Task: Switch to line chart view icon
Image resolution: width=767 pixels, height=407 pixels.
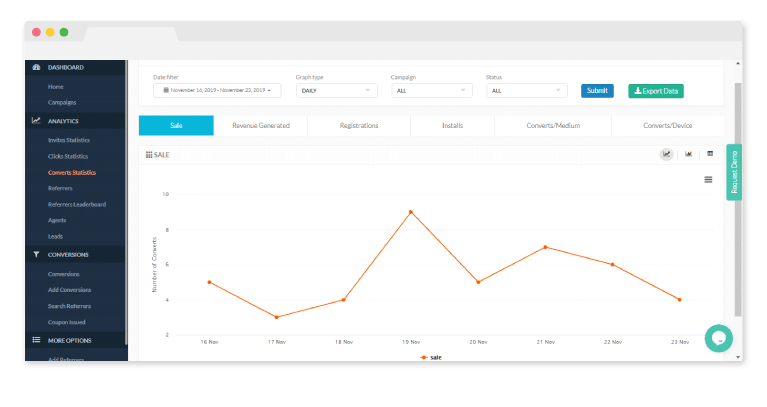Action: (x=666, y=154)
